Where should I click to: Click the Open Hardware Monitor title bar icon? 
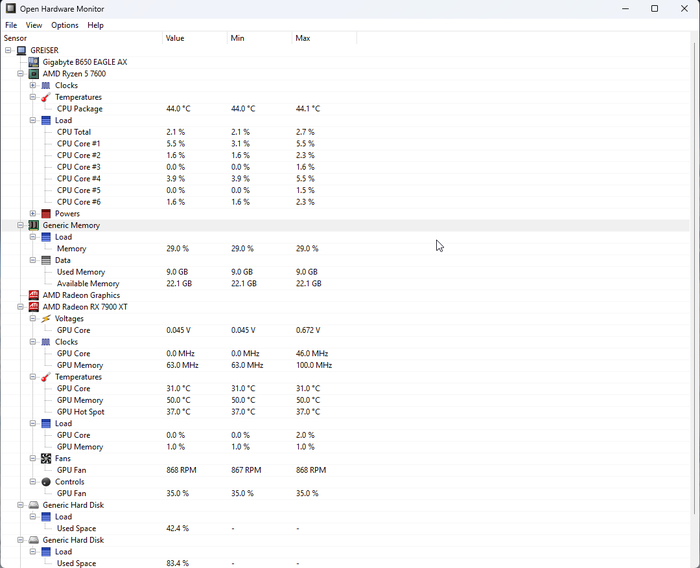[11, 8]
